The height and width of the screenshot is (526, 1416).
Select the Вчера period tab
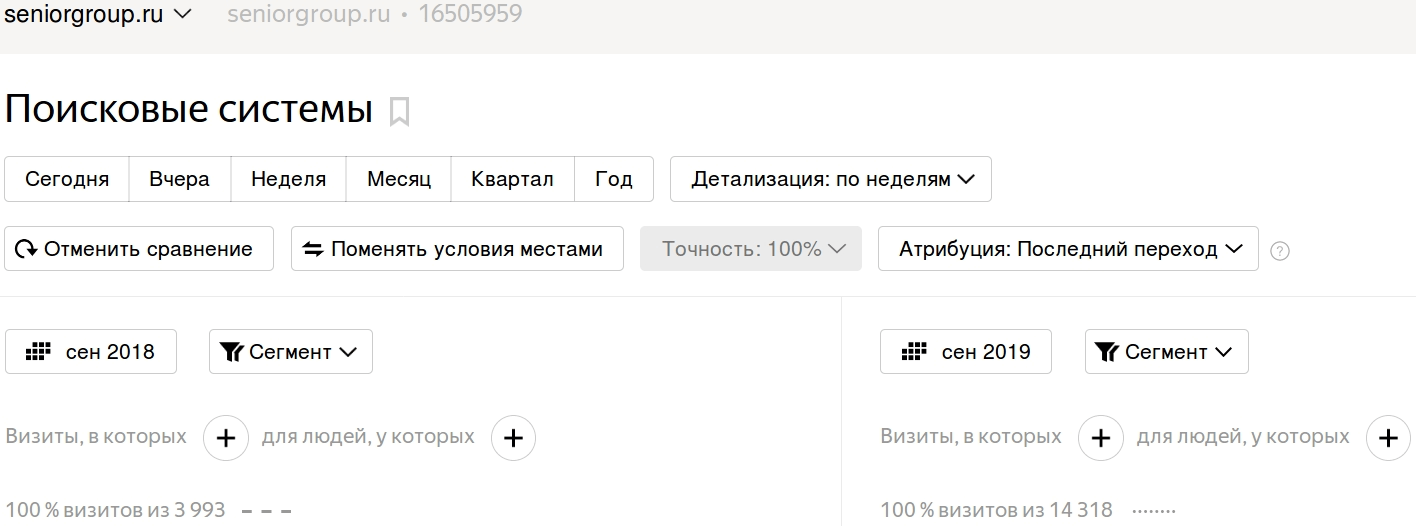coord(180,180)
